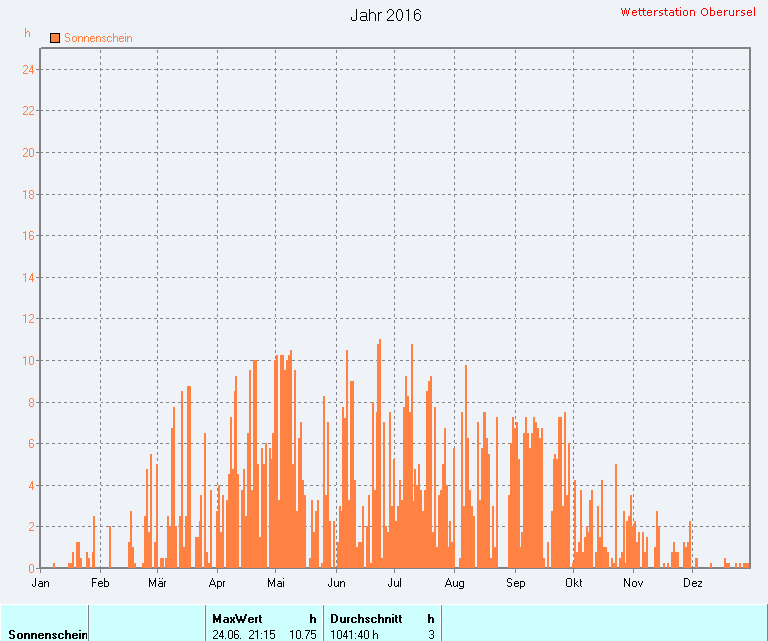Click the Sonnenschein legend label
Screen dimensions: 768x641
pyautogui.click(x=98, y=38)
